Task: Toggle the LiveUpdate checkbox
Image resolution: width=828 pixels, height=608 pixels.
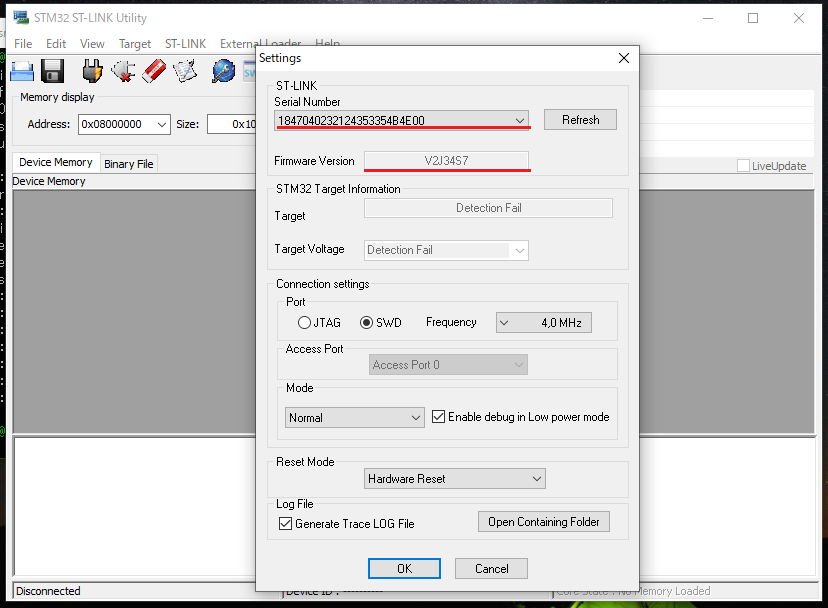Action: [x=743, y=166]
